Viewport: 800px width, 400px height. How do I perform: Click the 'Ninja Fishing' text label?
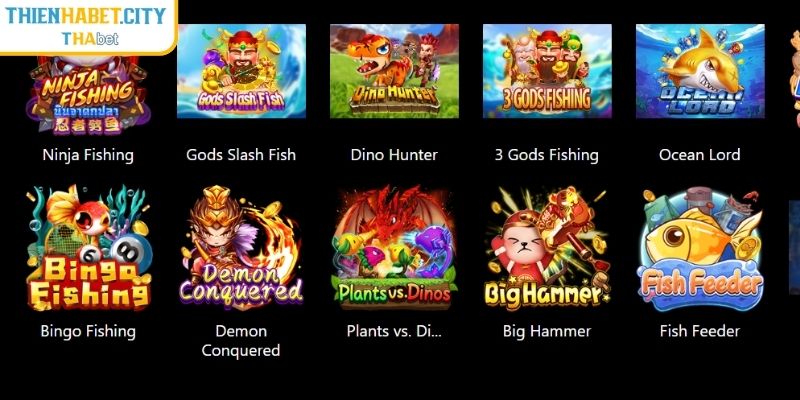click(x=88, y=155)
